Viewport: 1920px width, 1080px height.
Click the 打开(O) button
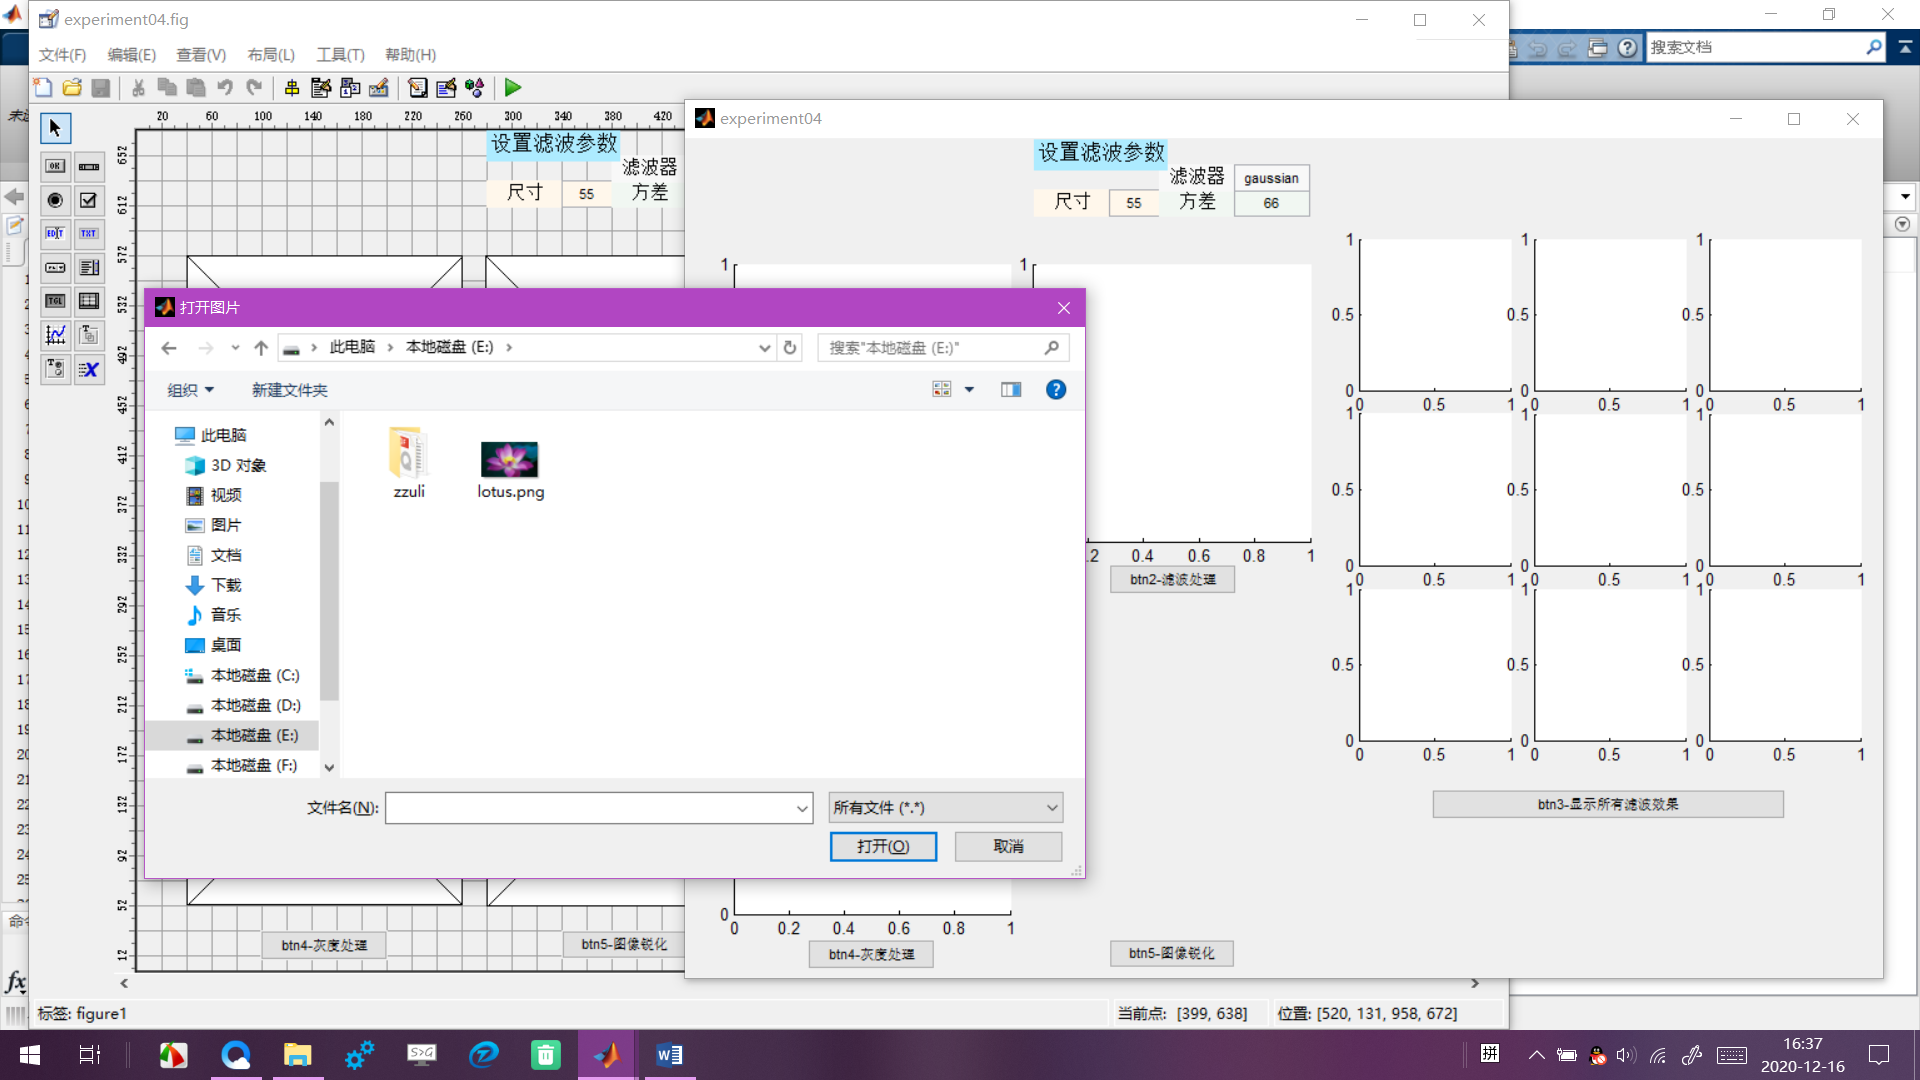pos(883,846)
